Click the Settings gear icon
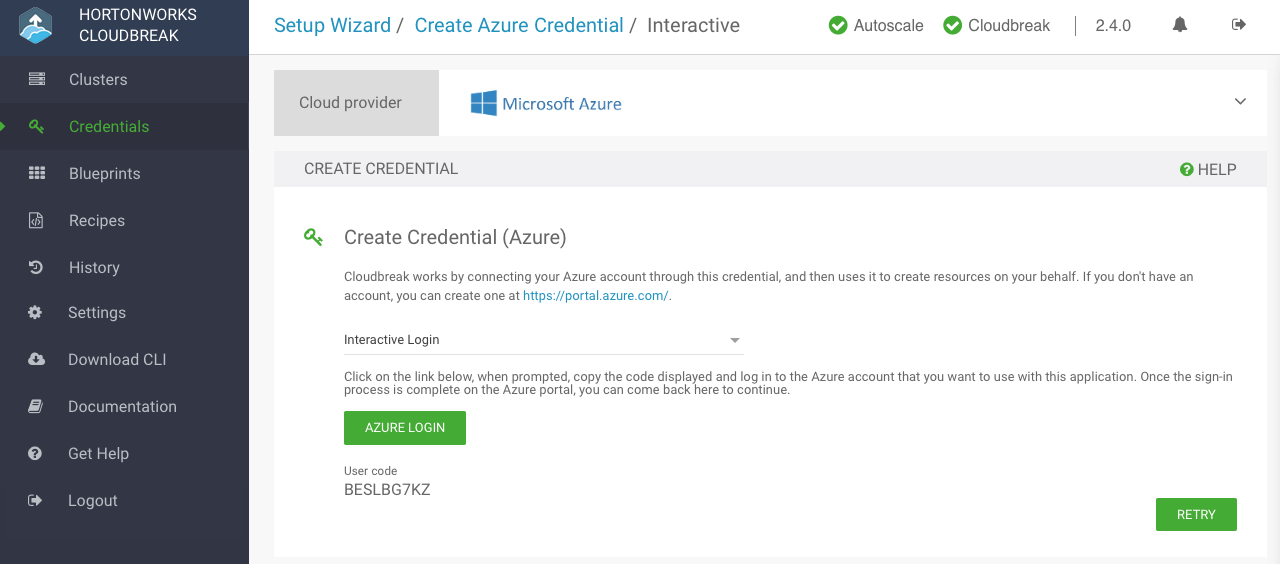Screen dimensions: 1280x564 tap(36, 312)
